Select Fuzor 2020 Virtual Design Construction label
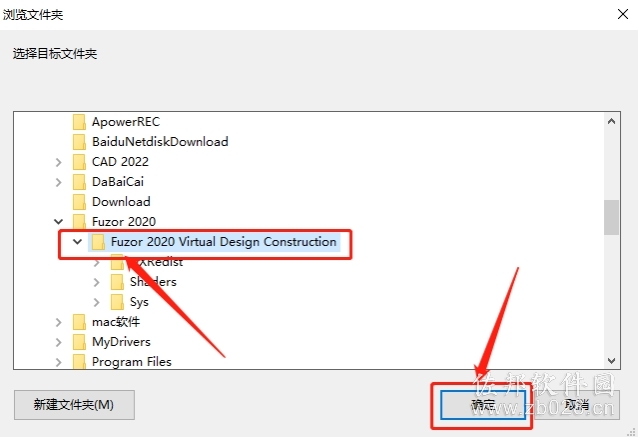The width and height of the screenshot is (638, 437). click(223, 242)
